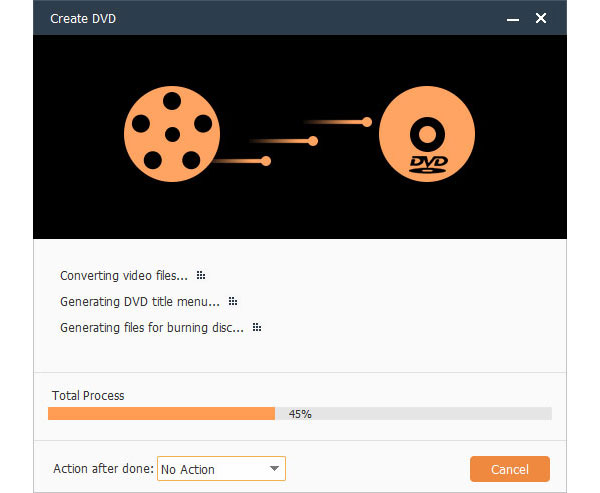Click the 'Total Process' label

(x=88, y=395)
